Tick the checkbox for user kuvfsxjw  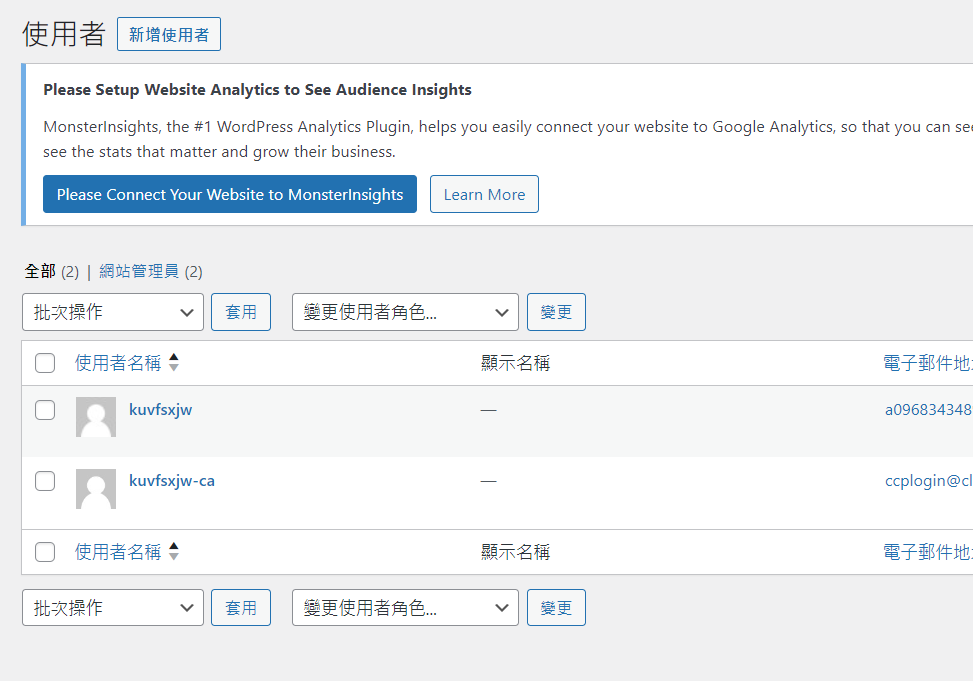(45, 410)
